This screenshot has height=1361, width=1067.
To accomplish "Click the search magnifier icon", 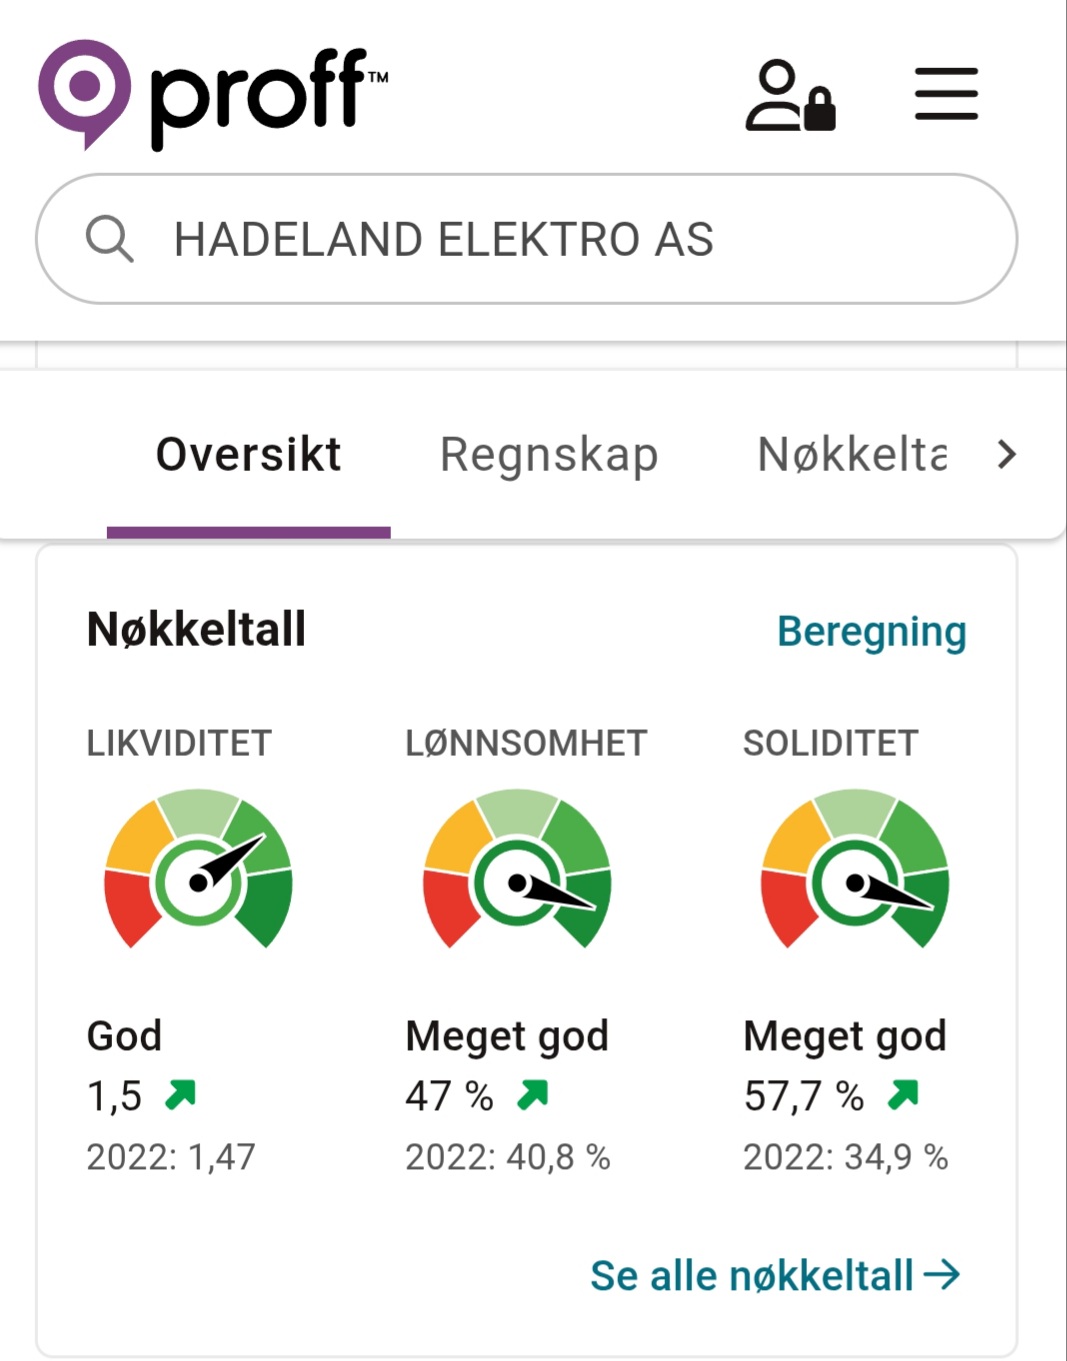I will coord(109,239).
